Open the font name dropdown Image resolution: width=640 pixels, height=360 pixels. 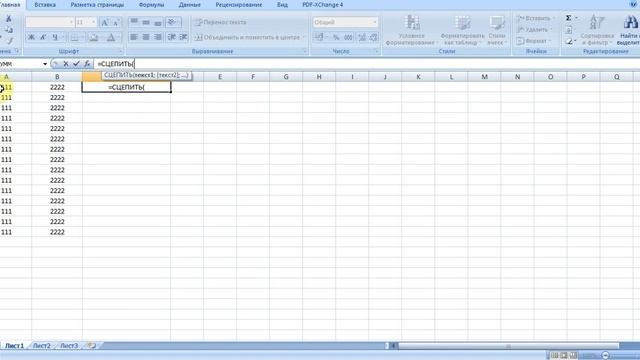[71, 22]
